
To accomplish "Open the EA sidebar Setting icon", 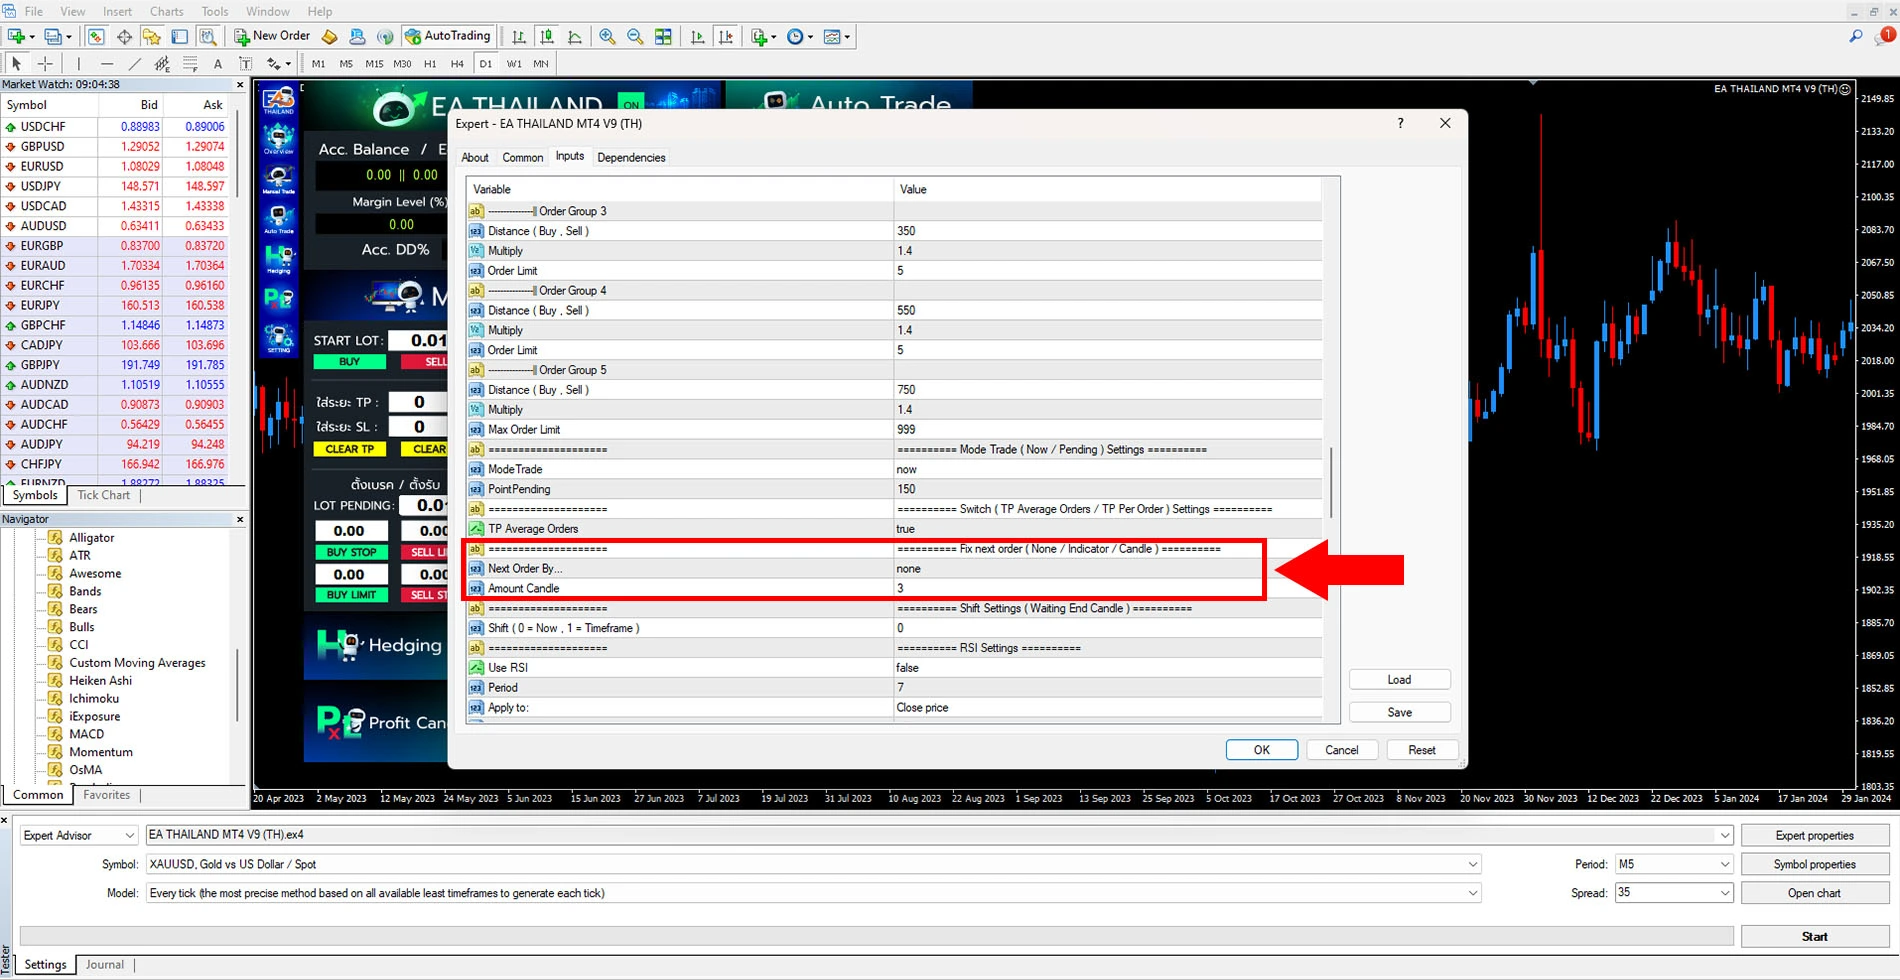I will pos(279,339).
